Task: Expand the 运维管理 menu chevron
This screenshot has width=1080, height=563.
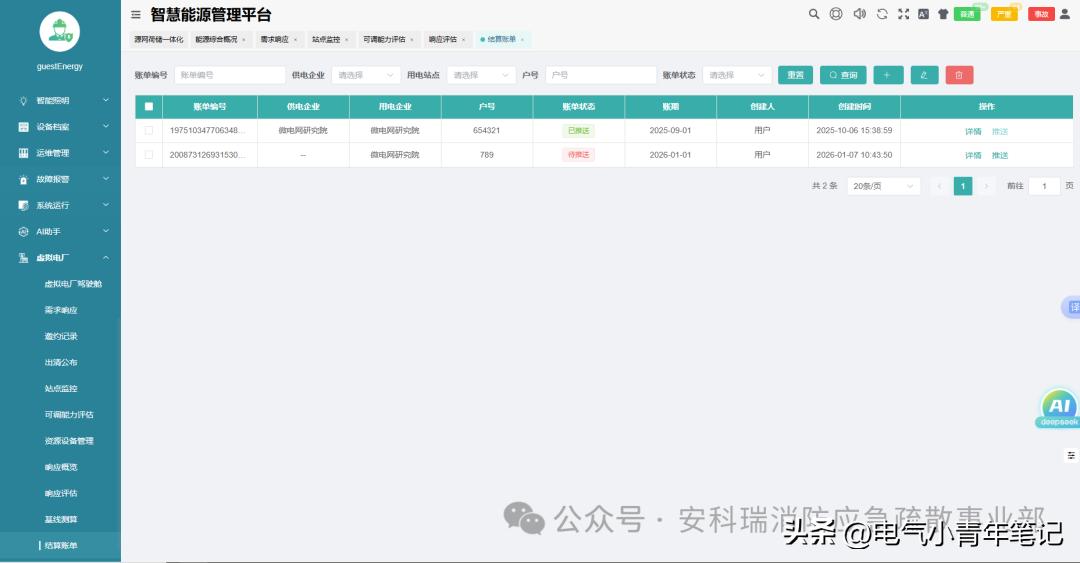Action: (106, 152)
